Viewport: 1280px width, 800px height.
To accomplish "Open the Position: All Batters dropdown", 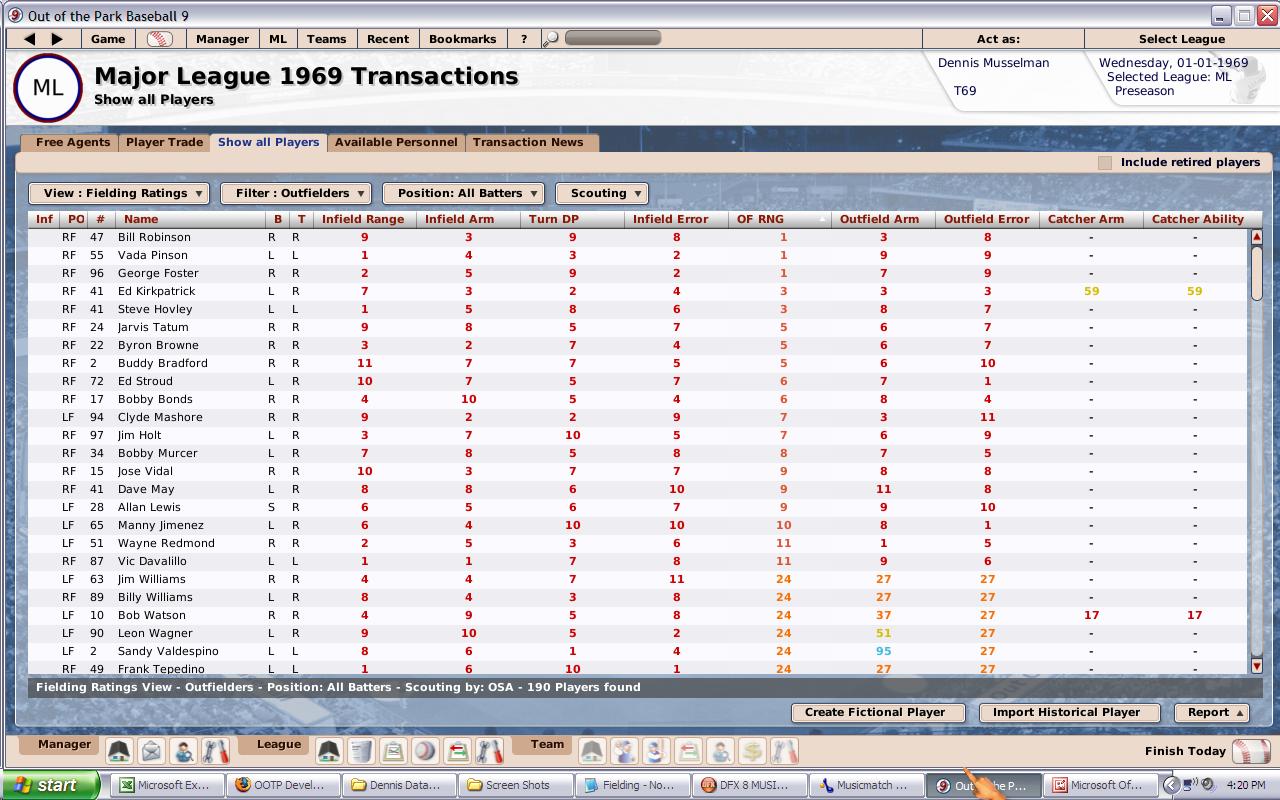I will coord(463,193).
